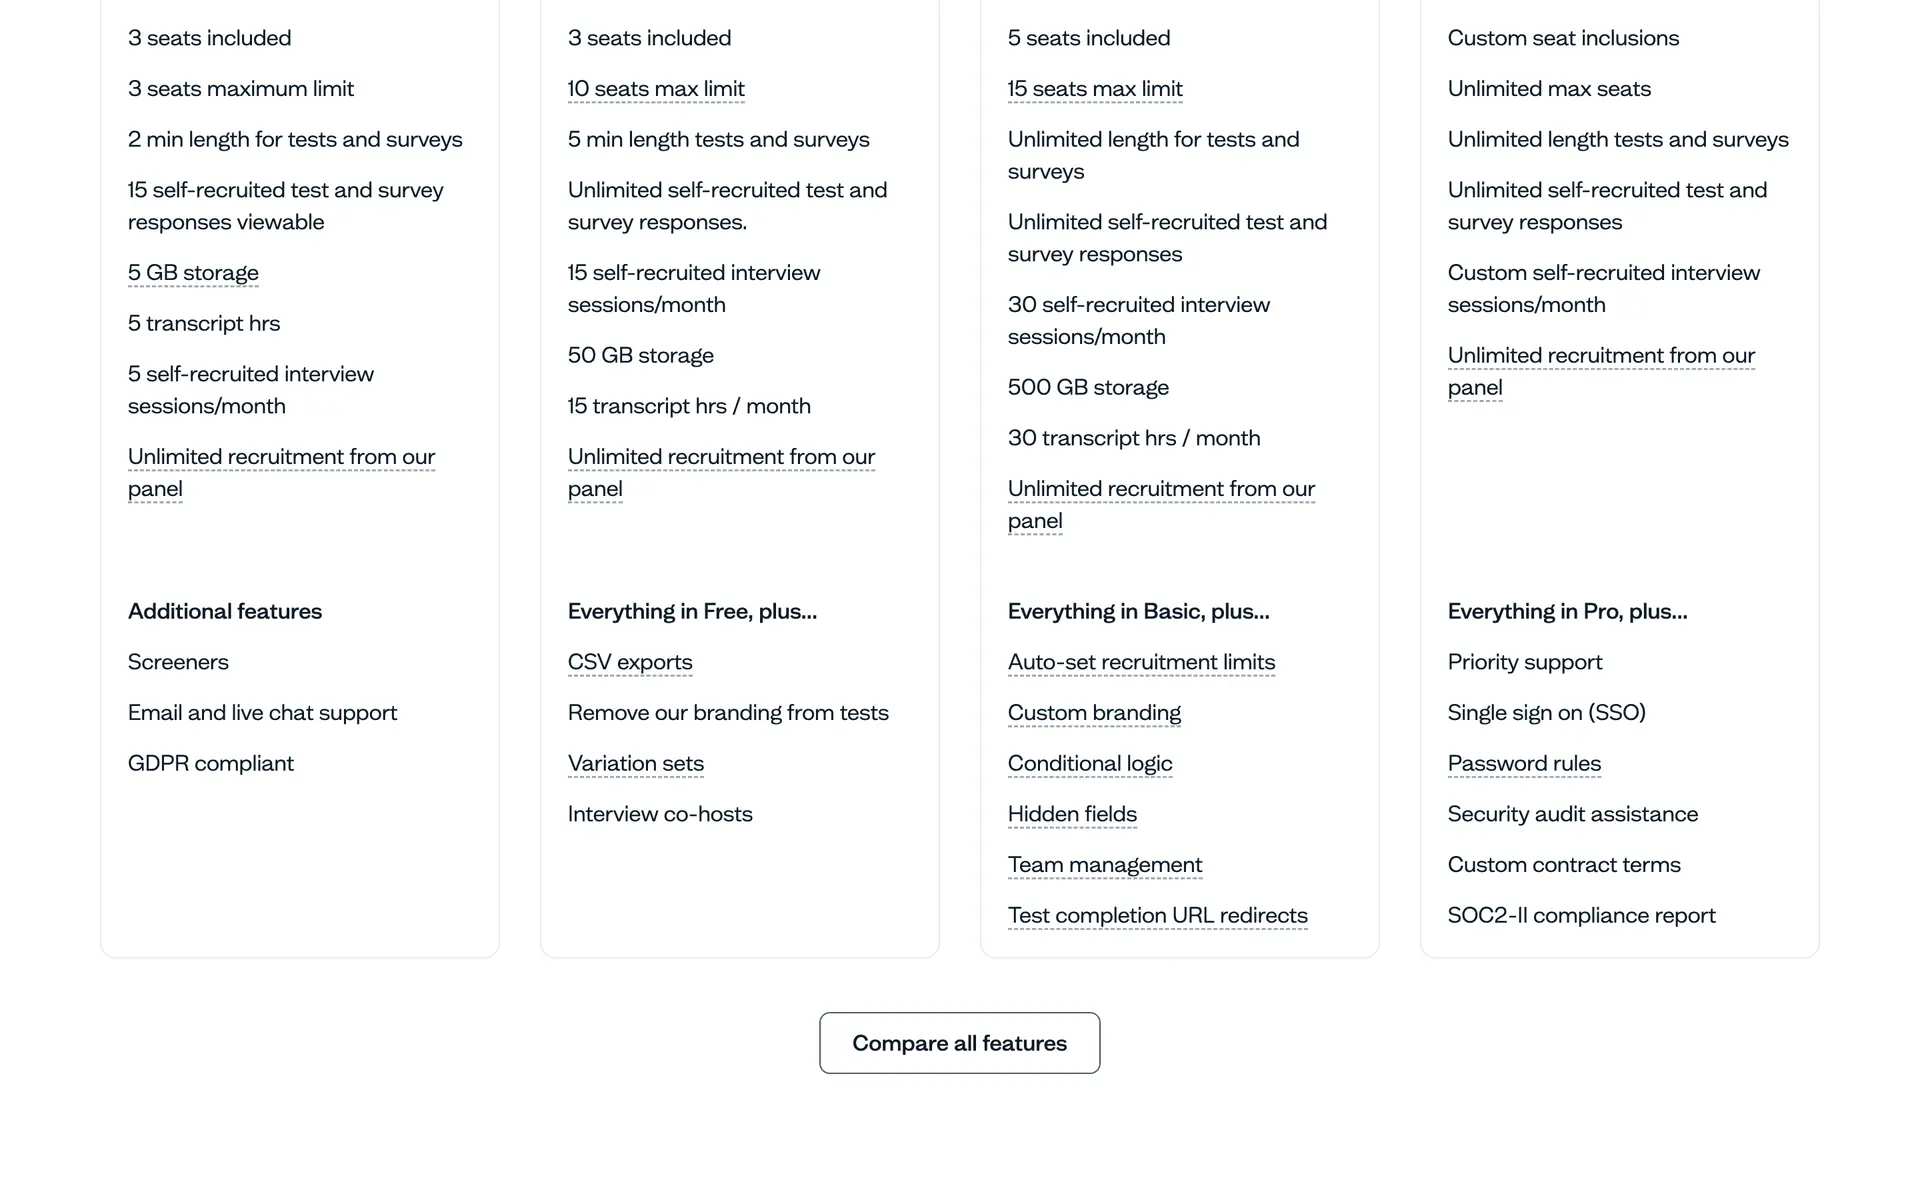Screen dimensions: 1920x1200
Task: Click the Compare all features button
Action: pyautogui.click(x=959, y=1043)
